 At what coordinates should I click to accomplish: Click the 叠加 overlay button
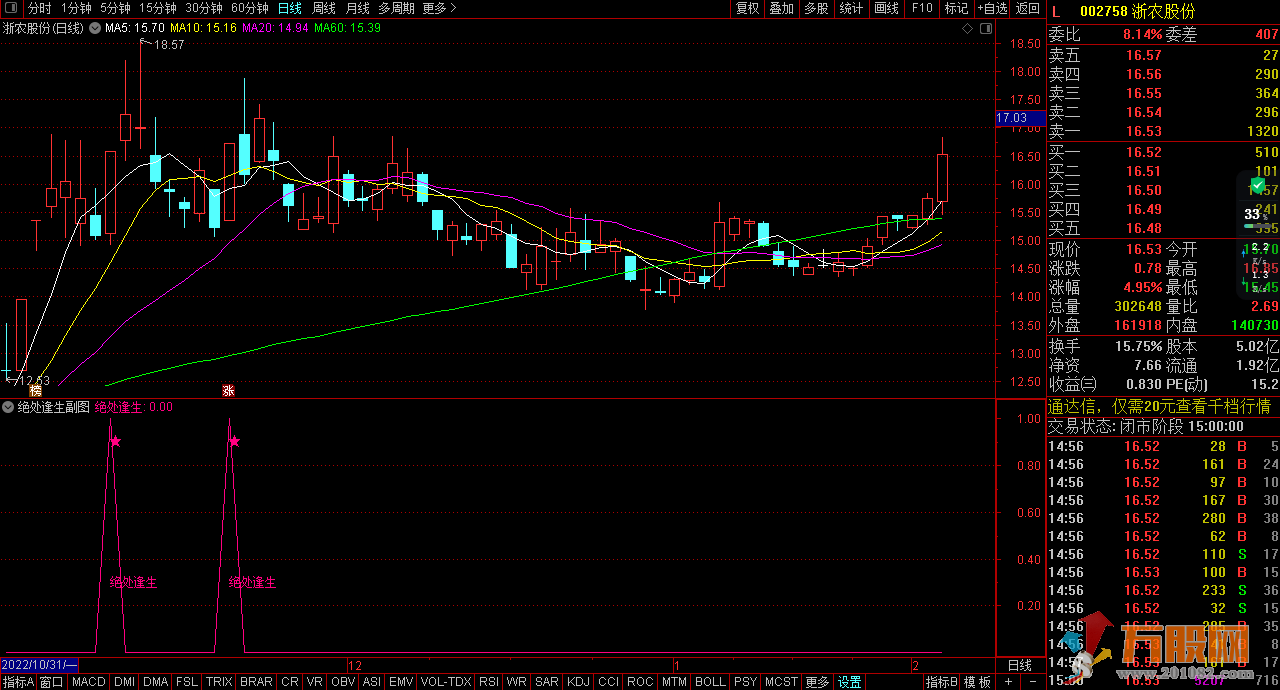[781, 8]
